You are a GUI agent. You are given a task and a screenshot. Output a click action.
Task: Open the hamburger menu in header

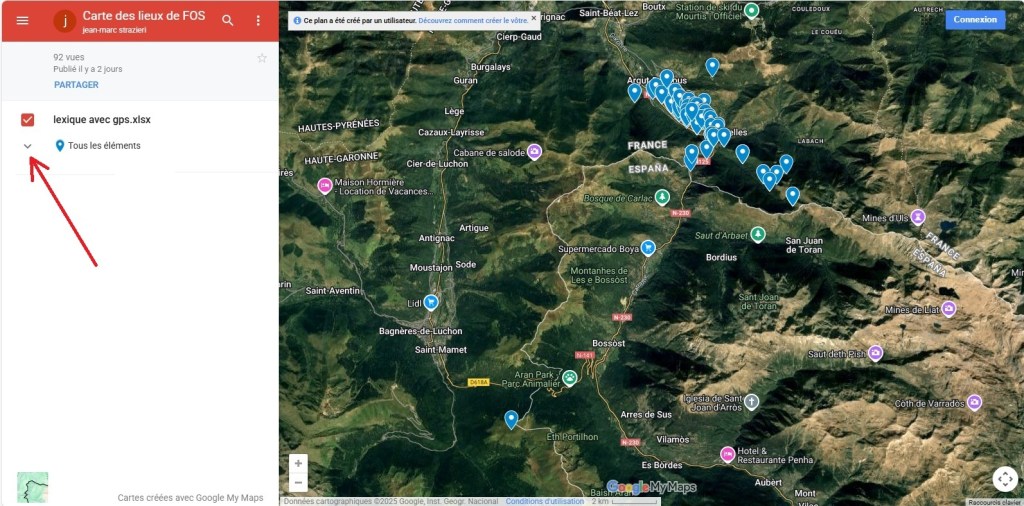tap(22, 20)
